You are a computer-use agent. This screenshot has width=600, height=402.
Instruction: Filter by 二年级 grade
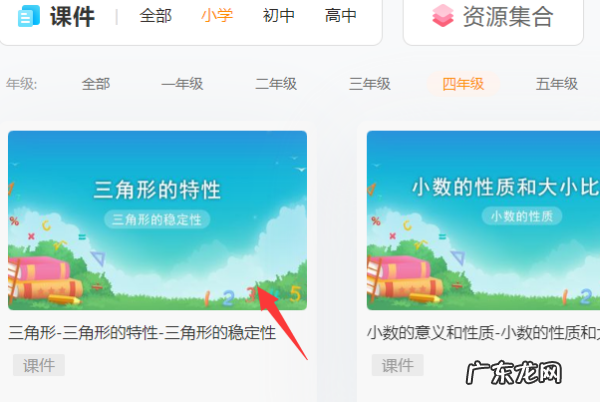click(276, 84)
